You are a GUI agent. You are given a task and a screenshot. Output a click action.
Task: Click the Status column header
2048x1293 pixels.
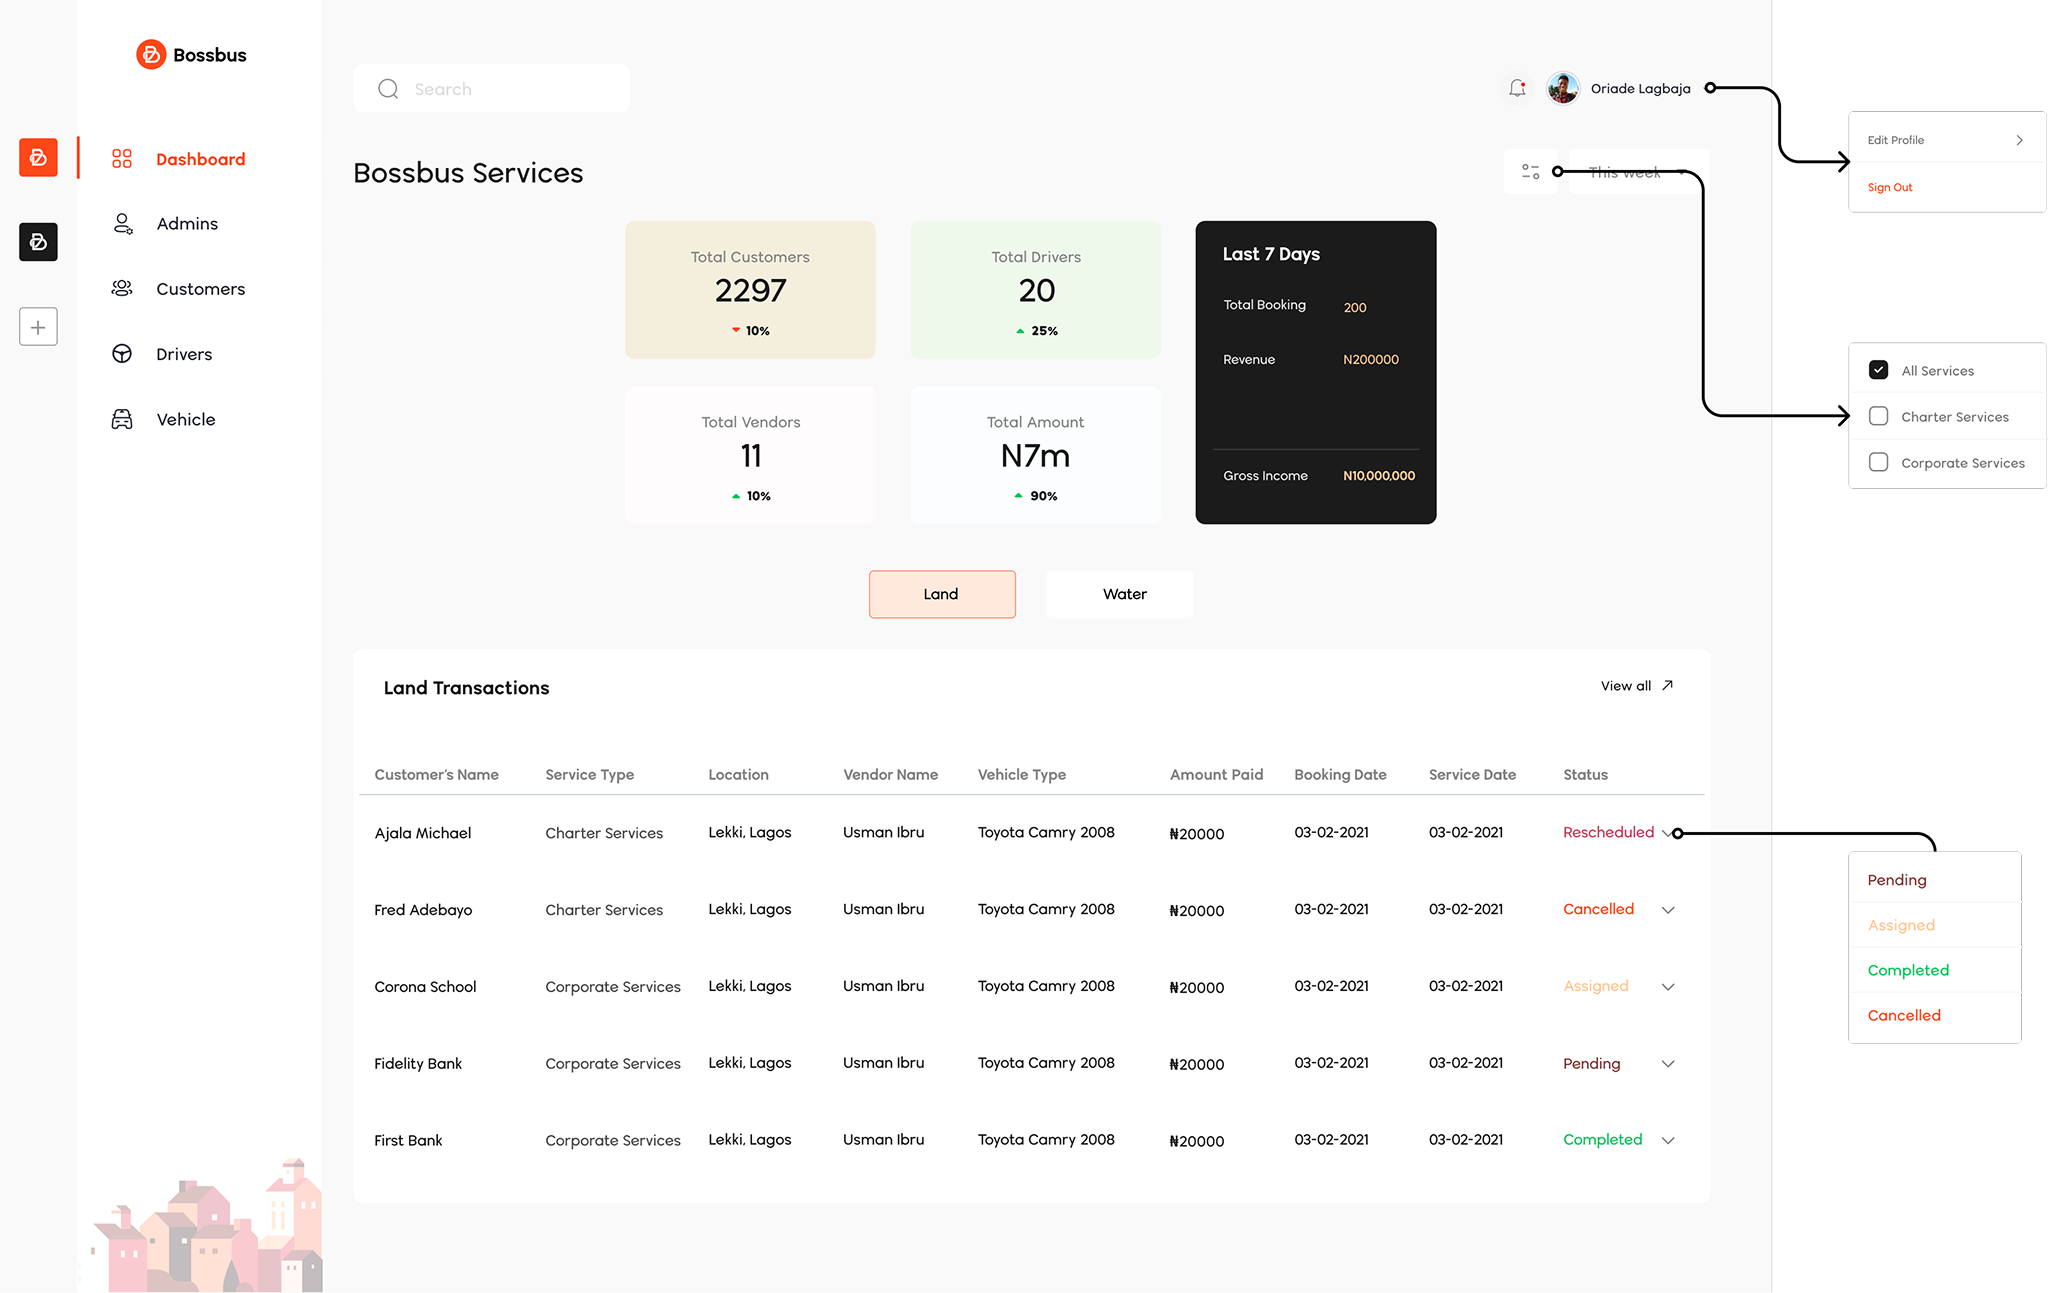click(1585, 775)
